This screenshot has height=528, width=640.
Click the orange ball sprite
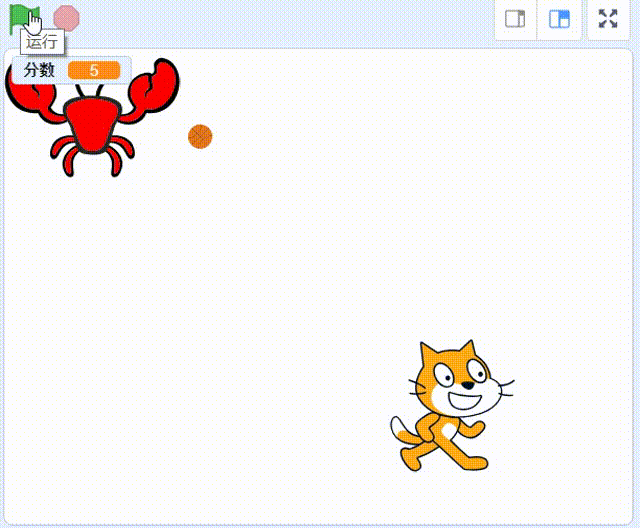pyautogui.click(x=200, y=137)
